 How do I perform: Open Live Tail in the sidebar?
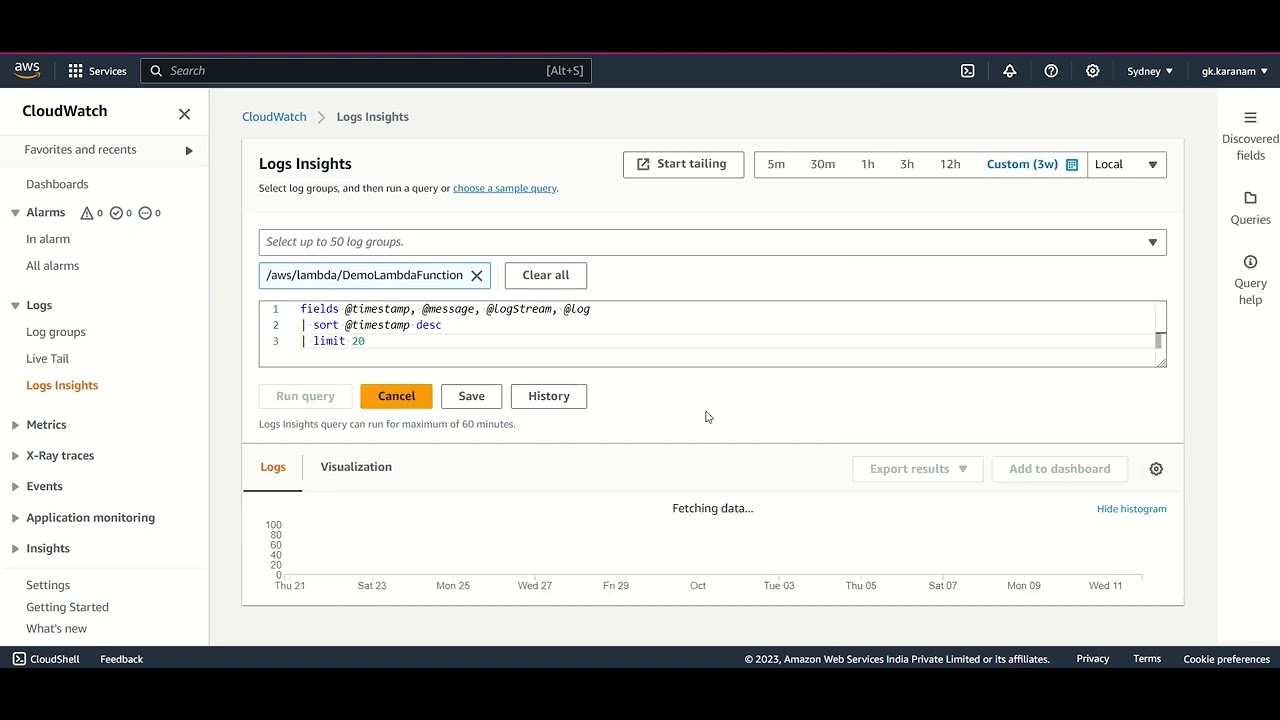click(x=47, y=359)
